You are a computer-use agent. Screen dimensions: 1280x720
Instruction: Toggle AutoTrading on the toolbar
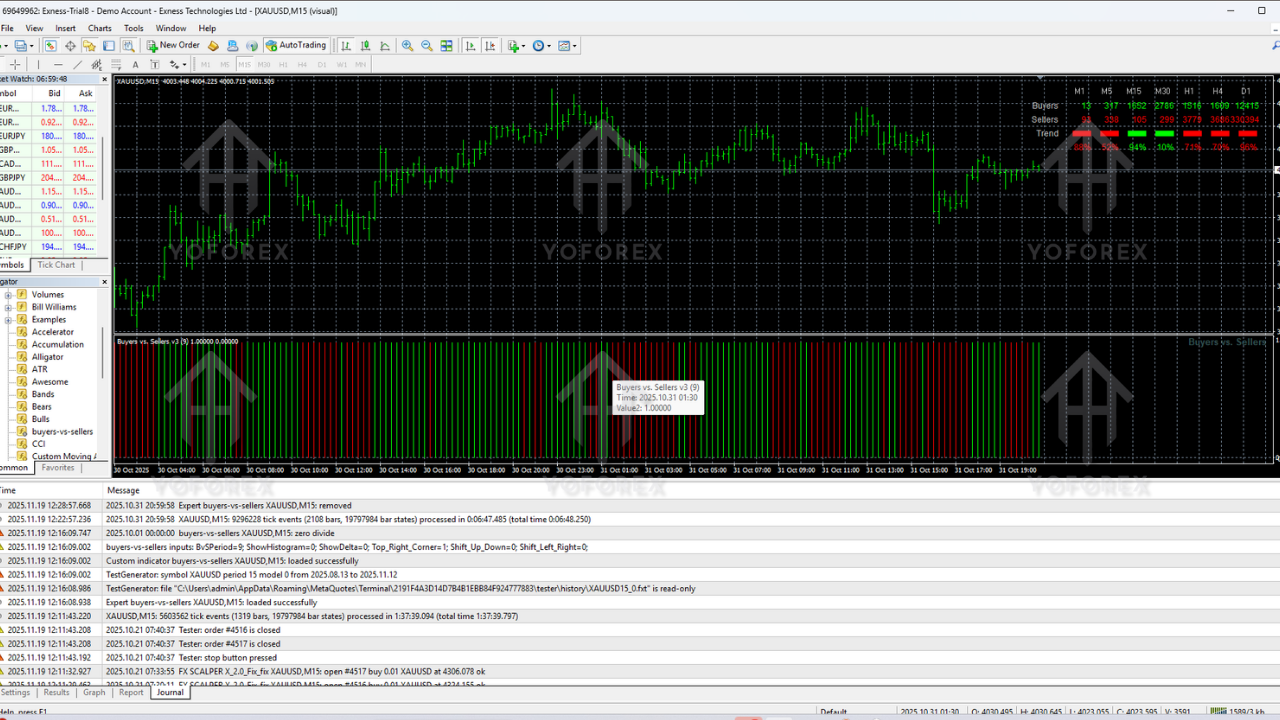pyautogui.click(x=296, y=45)
